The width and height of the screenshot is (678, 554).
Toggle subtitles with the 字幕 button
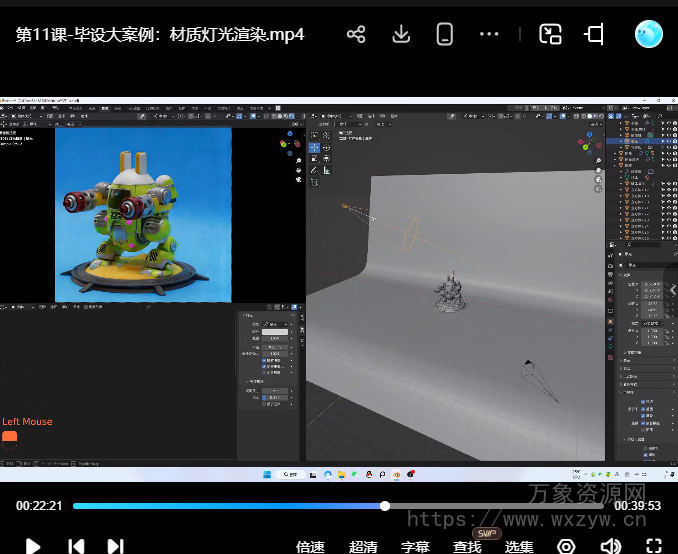[x=415, y=546]
